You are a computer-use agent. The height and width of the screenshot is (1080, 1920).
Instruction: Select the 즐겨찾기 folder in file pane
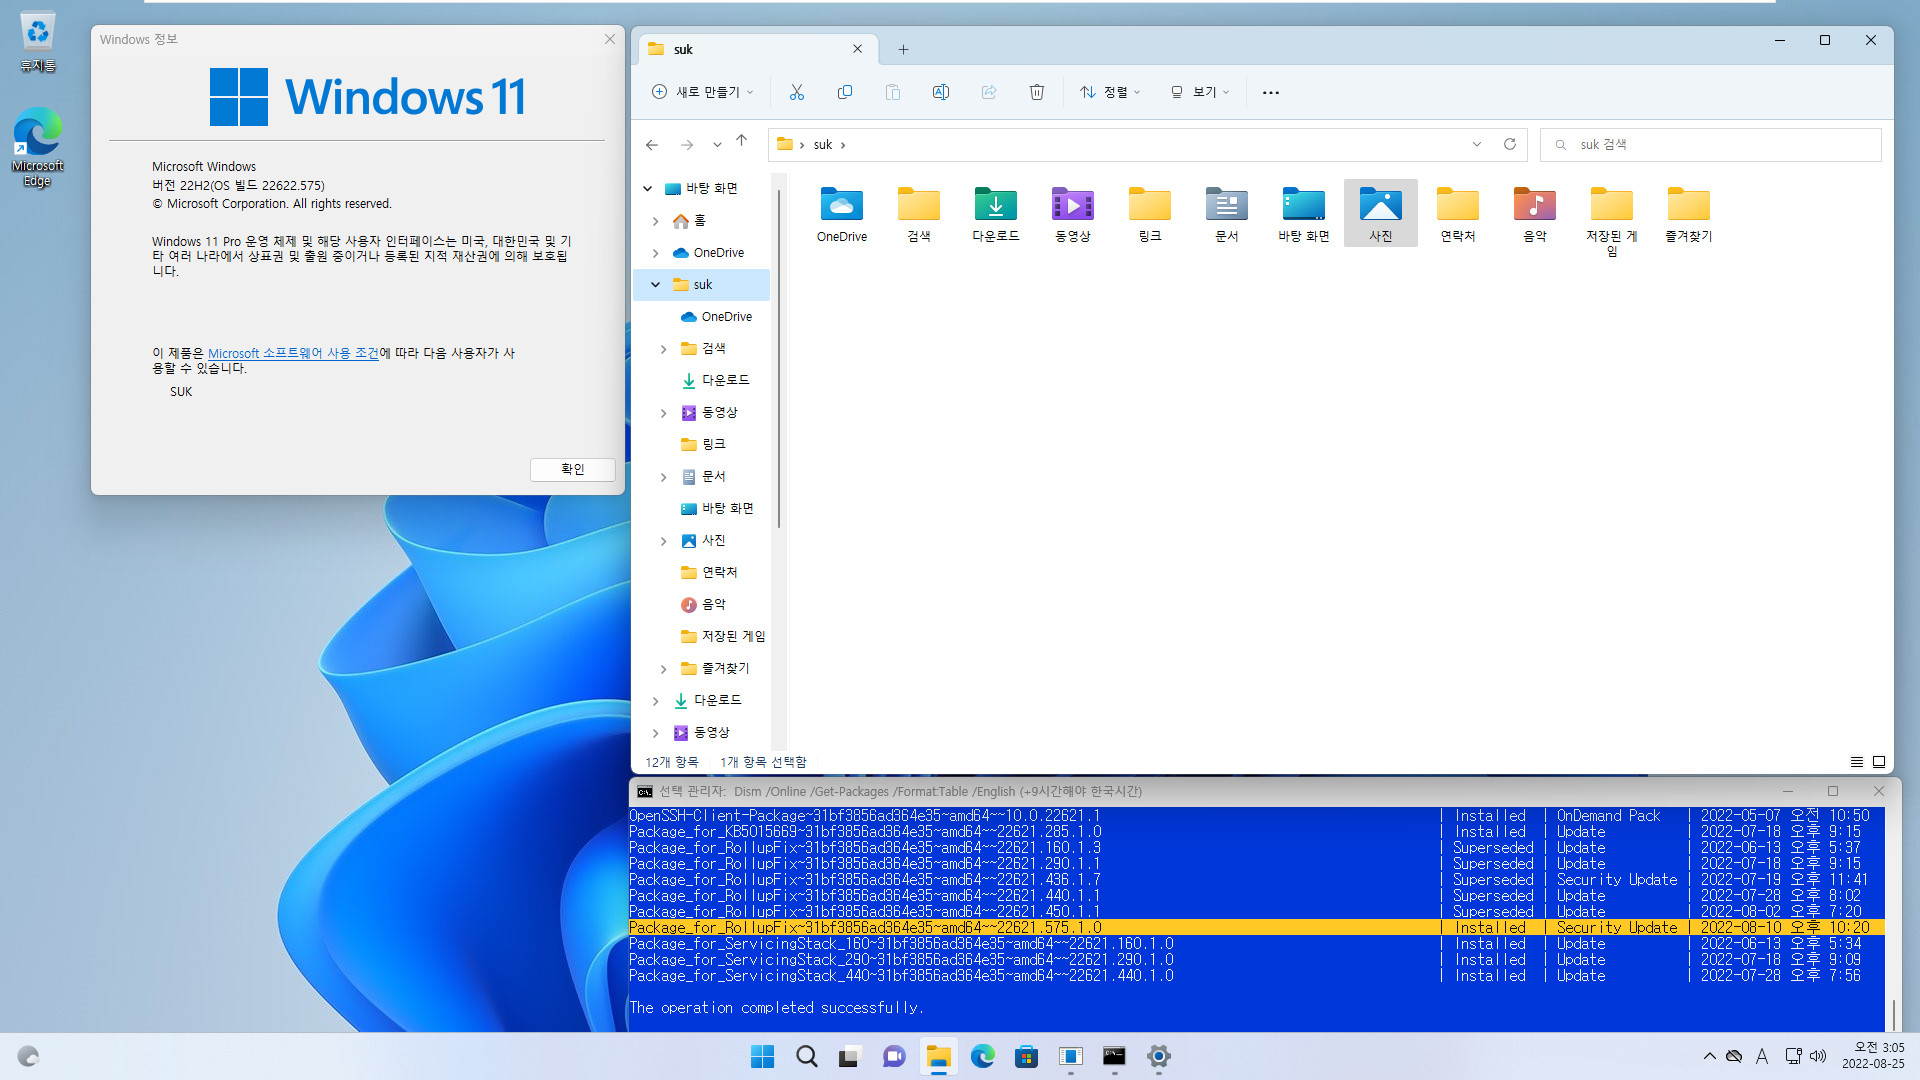click(x=1688, y=214)
